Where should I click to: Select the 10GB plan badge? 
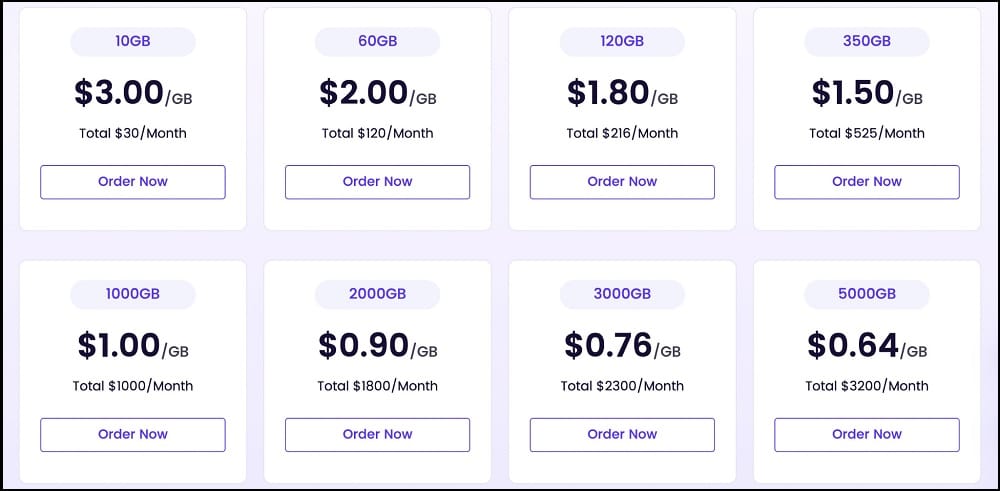click(x=133, y=41)
